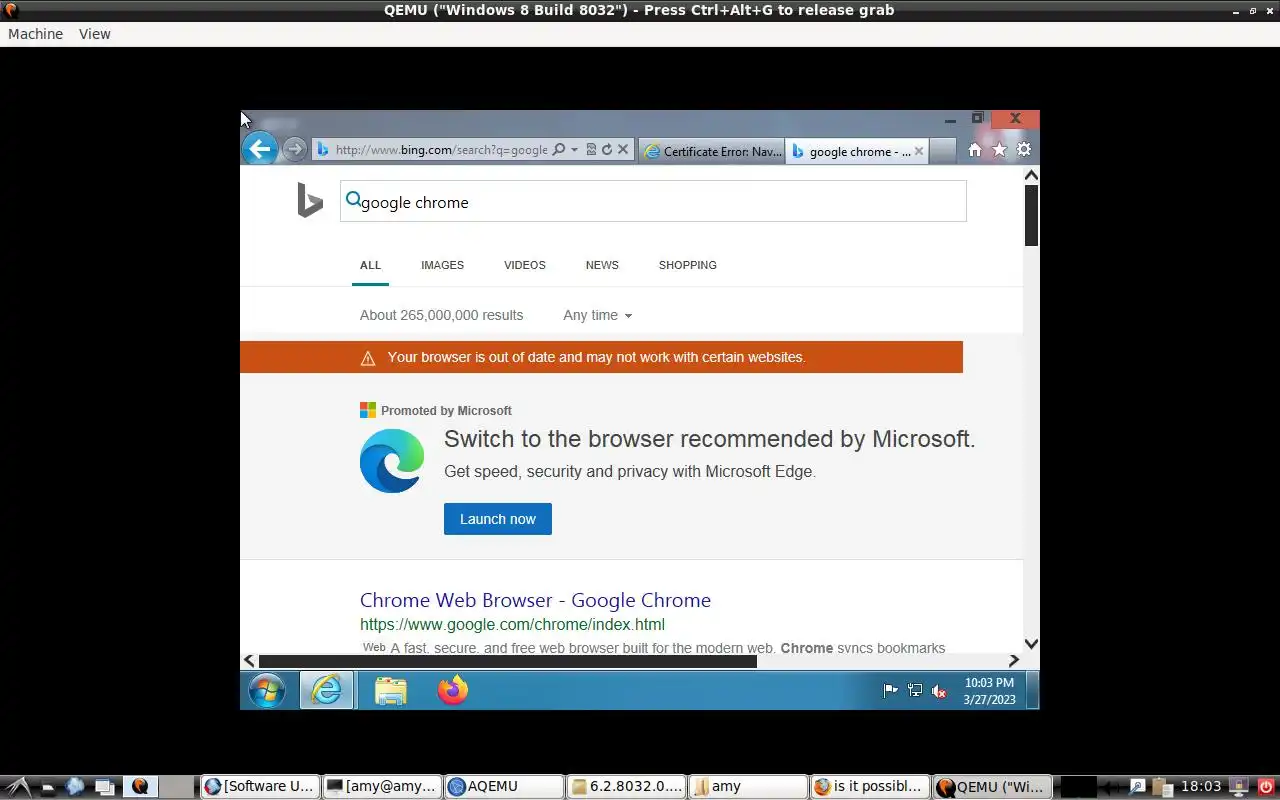Expand the 'Any time' filter dropdown
The image size is (1280, 800).
click(598, 315)
